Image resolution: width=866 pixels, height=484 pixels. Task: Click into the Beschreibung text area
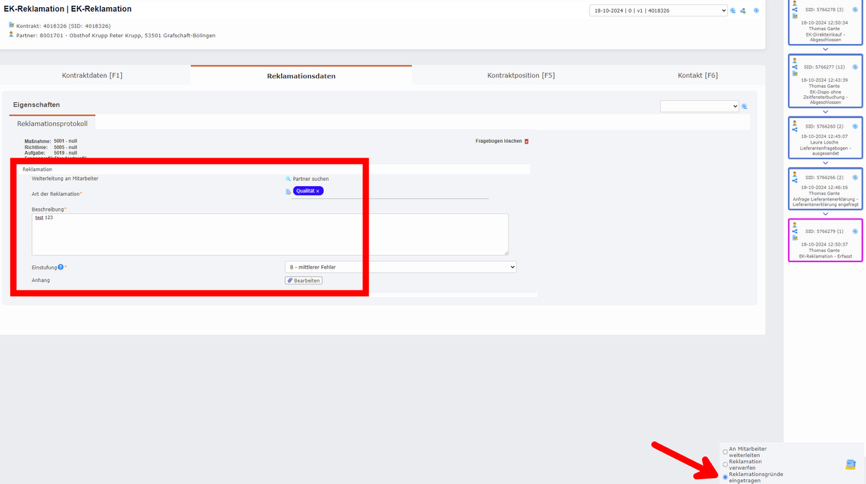[x=270, y=235]
